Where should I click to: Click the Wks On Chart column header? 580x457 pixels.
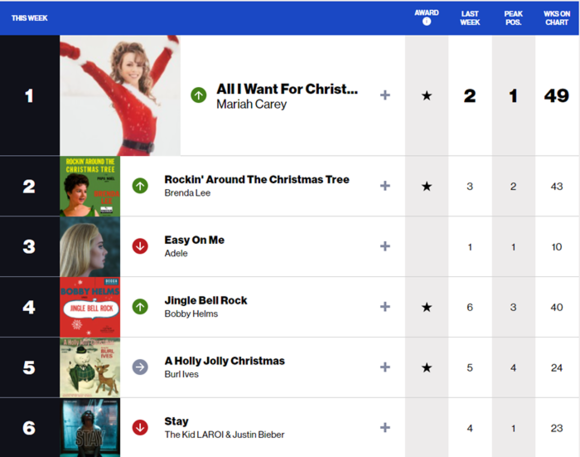[557, 18]
